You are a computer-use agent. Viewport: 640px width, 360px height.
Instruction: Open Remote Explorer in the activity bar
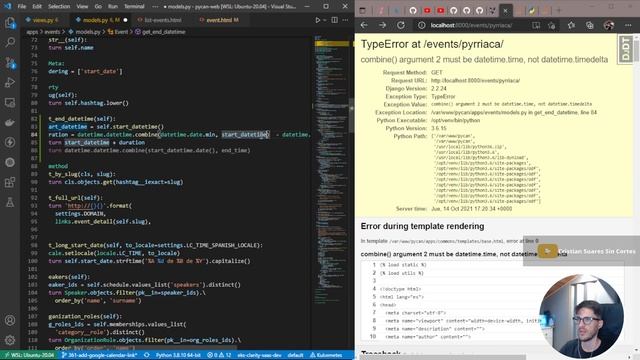pyautogui.click(x=10, y=102)
